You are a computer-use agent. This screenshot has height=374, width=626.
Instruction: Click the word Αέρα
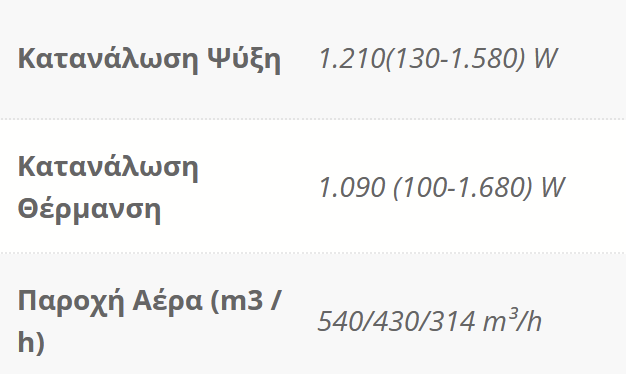[168, 301]
